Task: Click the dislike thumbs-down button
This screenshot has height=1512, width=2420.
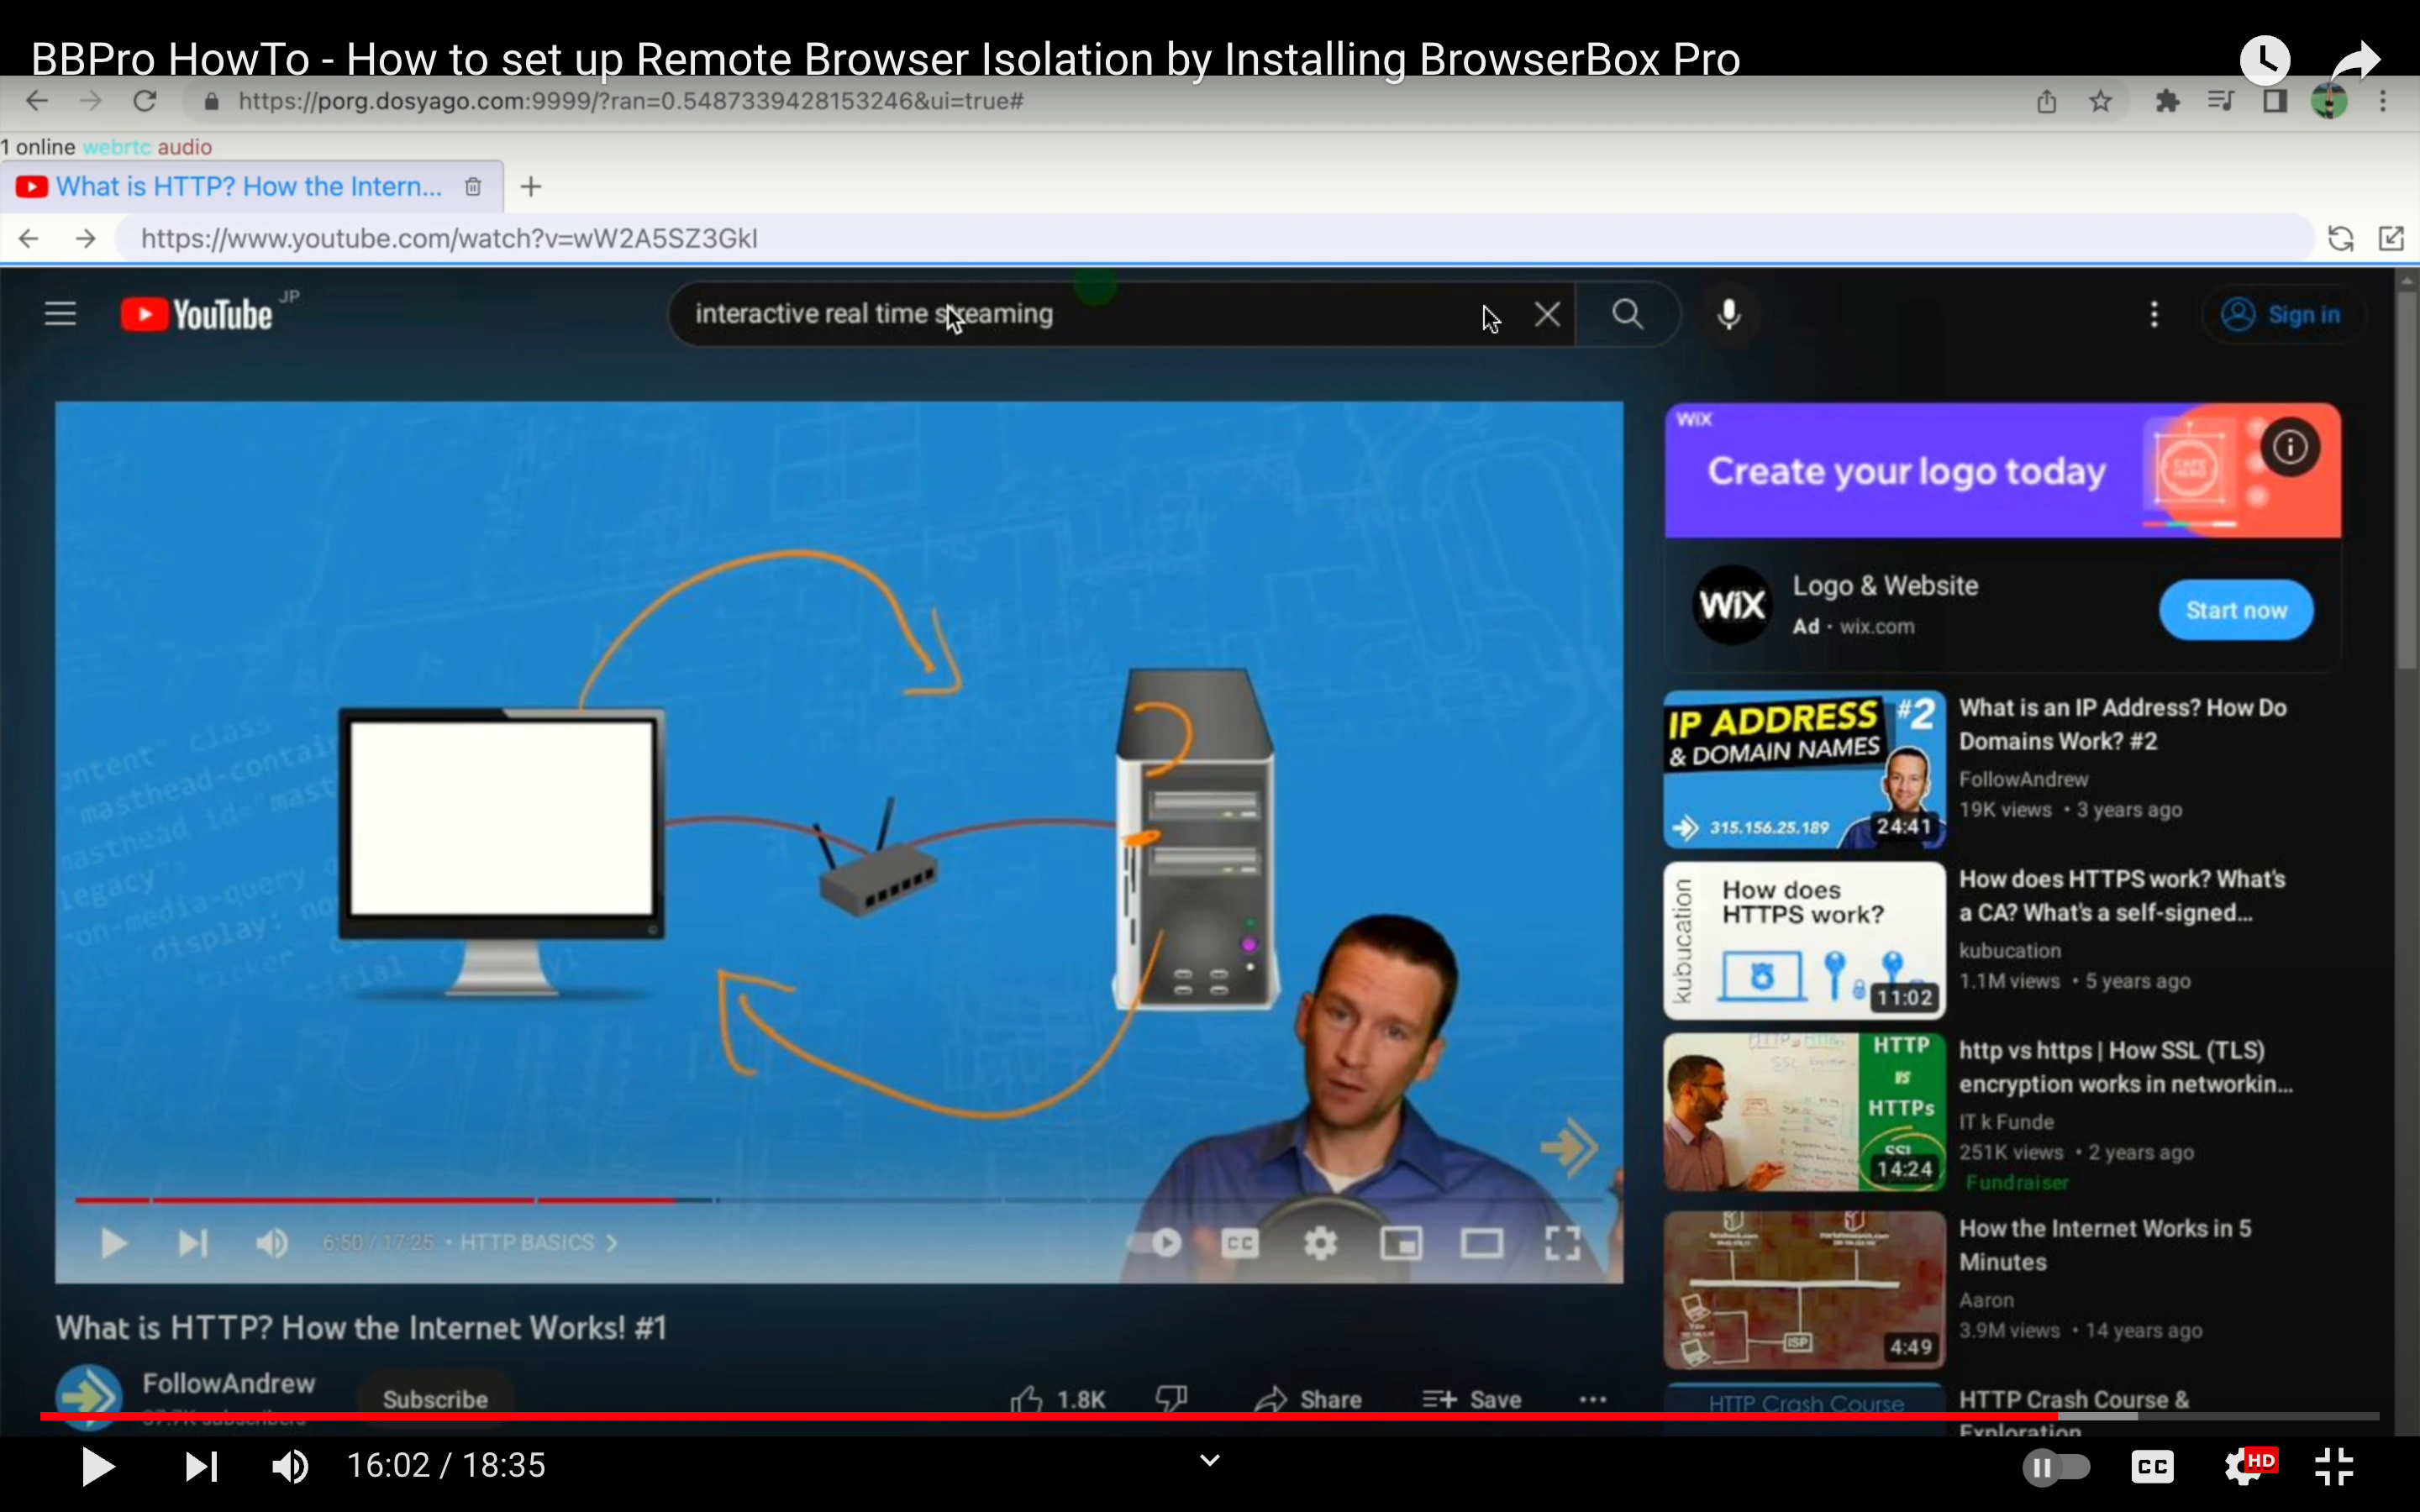Action: point(1171,1398)
